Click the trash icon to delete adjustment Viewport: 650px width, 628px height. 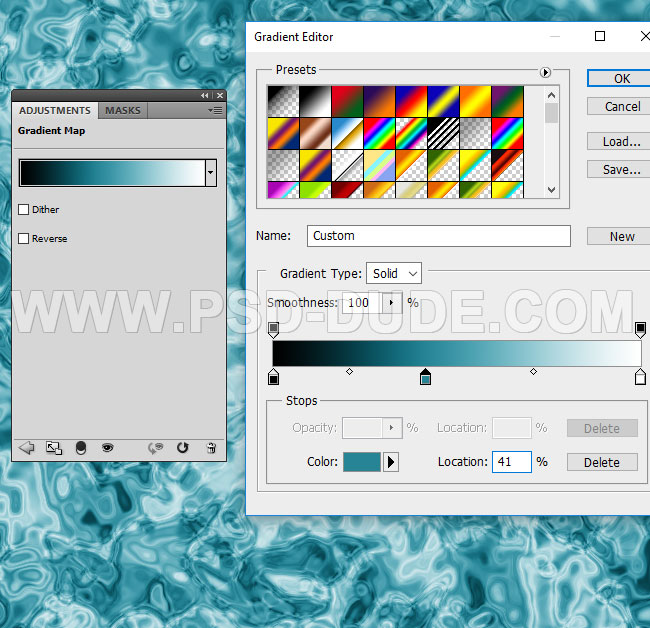(x=211, y=448)
